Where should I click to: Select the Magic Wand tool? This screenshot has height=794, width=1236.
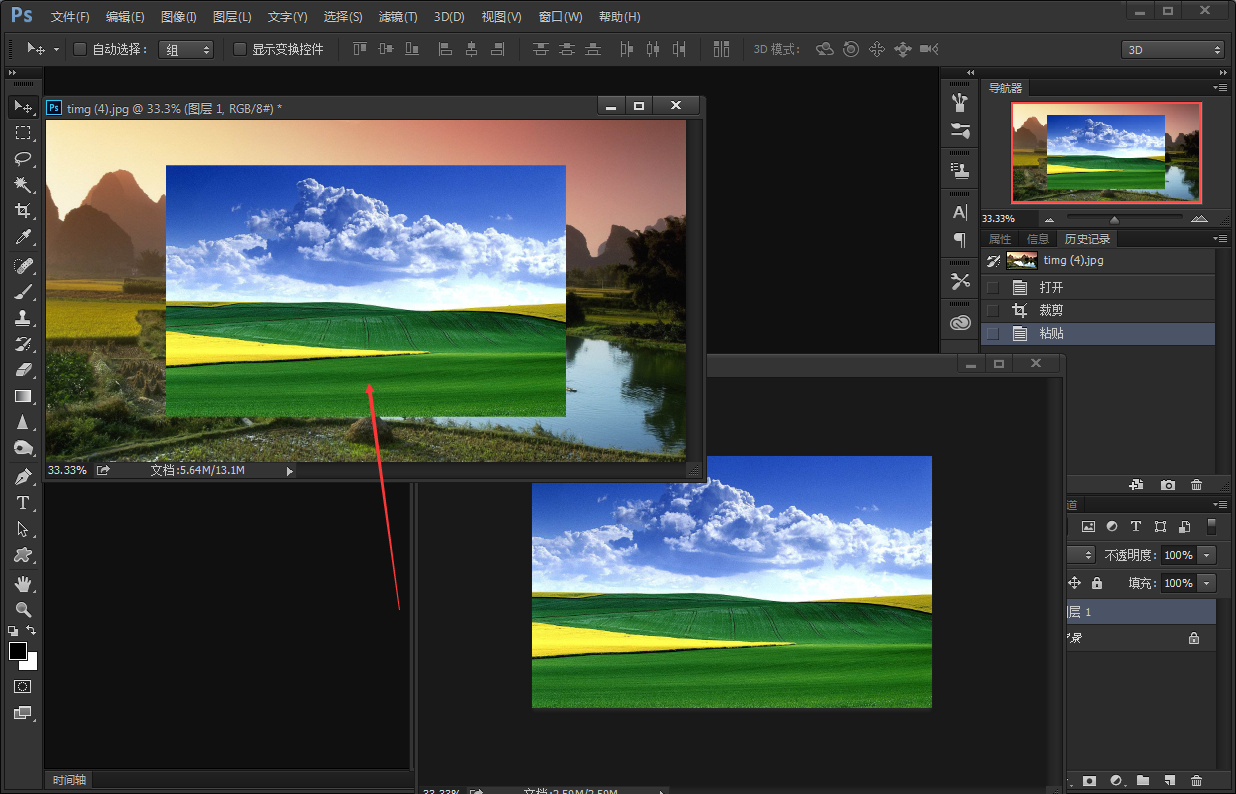pos(22,185)
